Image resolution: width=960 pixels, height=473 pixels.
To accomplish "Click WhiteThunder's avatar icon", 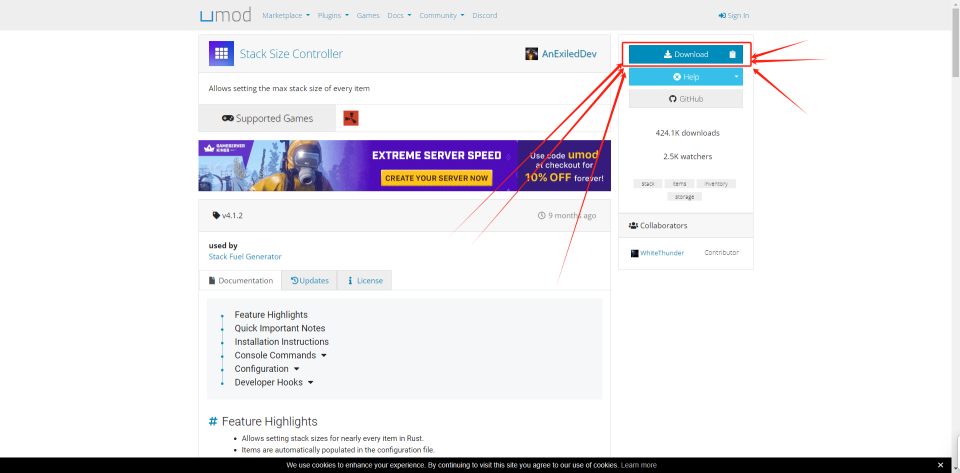I will coord(635,253).
